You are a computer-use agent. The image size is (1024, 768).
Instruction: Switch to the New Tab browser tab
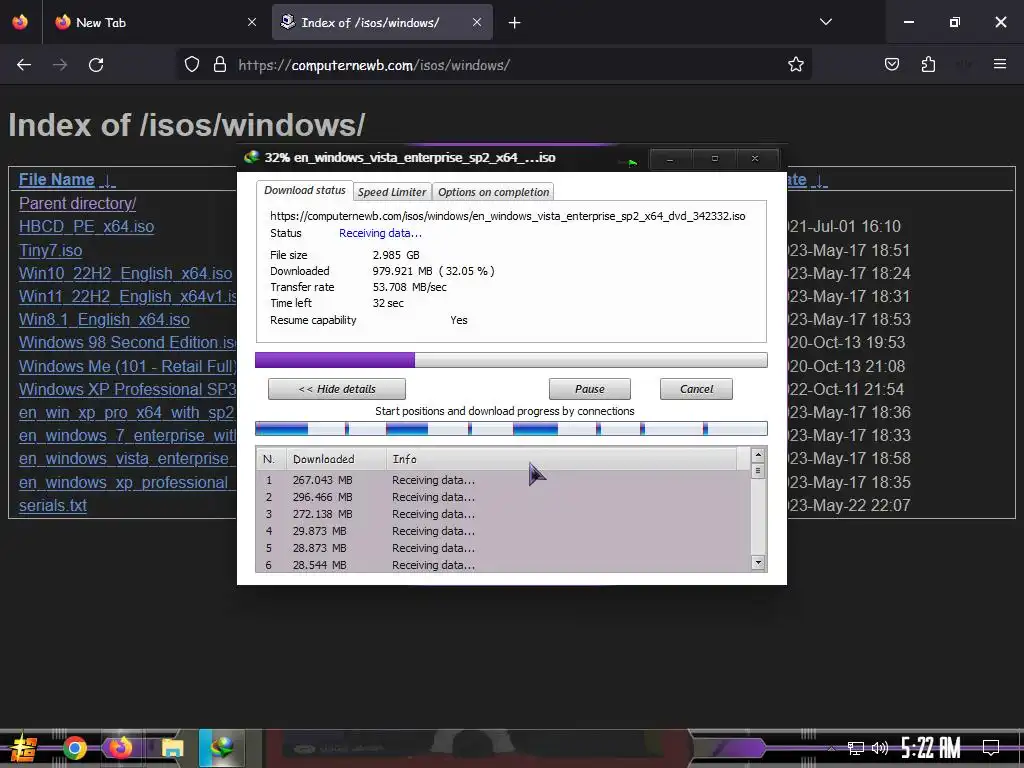coord(153,22)
